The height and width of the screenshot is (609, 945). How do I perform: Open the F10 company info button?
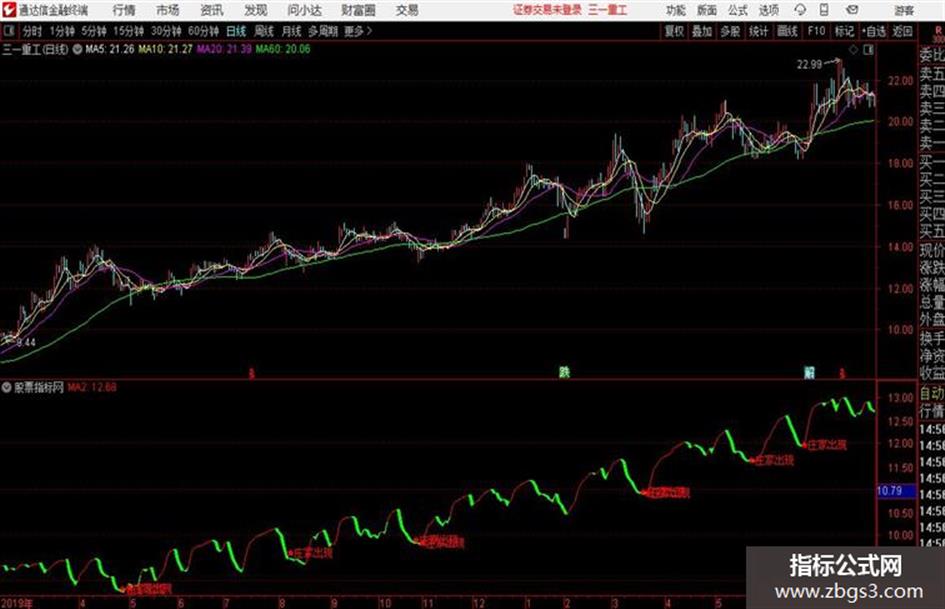[816, 31]
